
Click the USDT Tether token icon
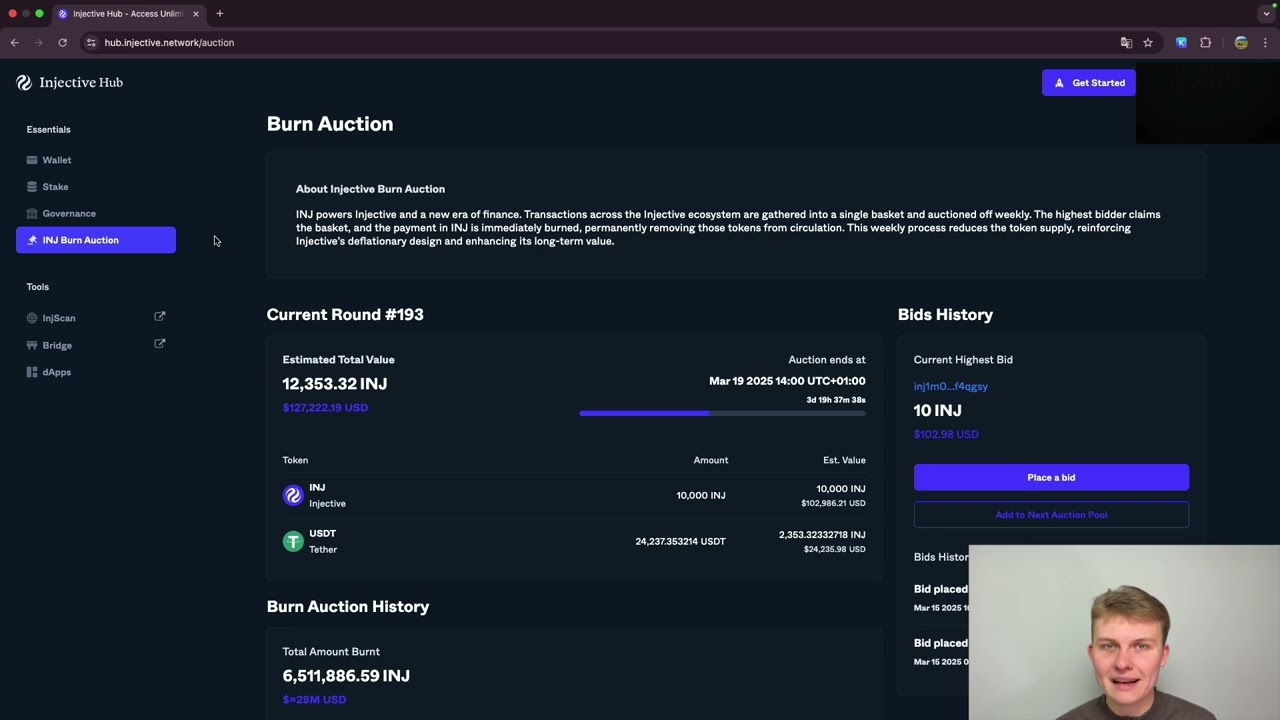pos(293,542)
